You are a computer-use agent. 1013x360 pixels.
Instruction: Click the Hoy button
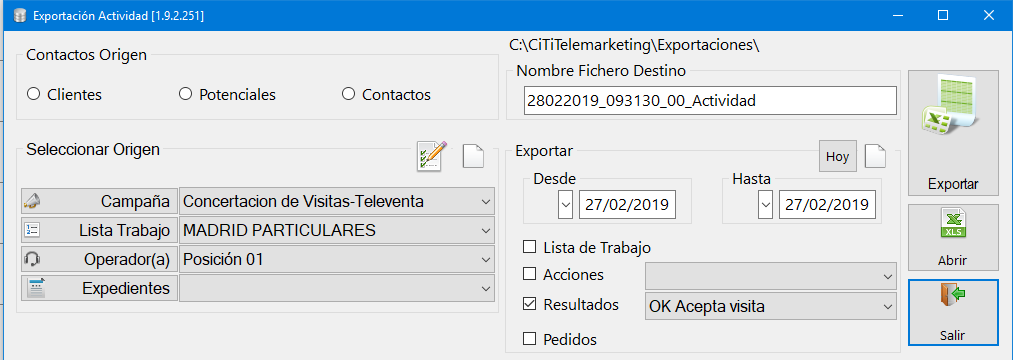point(837,156)
